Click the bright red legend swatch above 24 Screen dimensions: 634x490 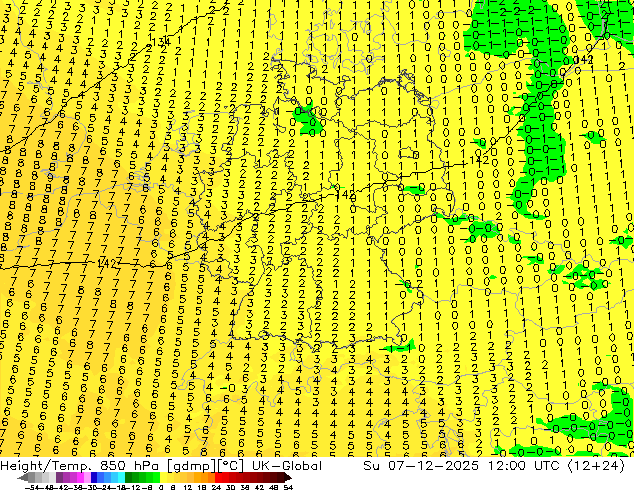click(218, 478)
